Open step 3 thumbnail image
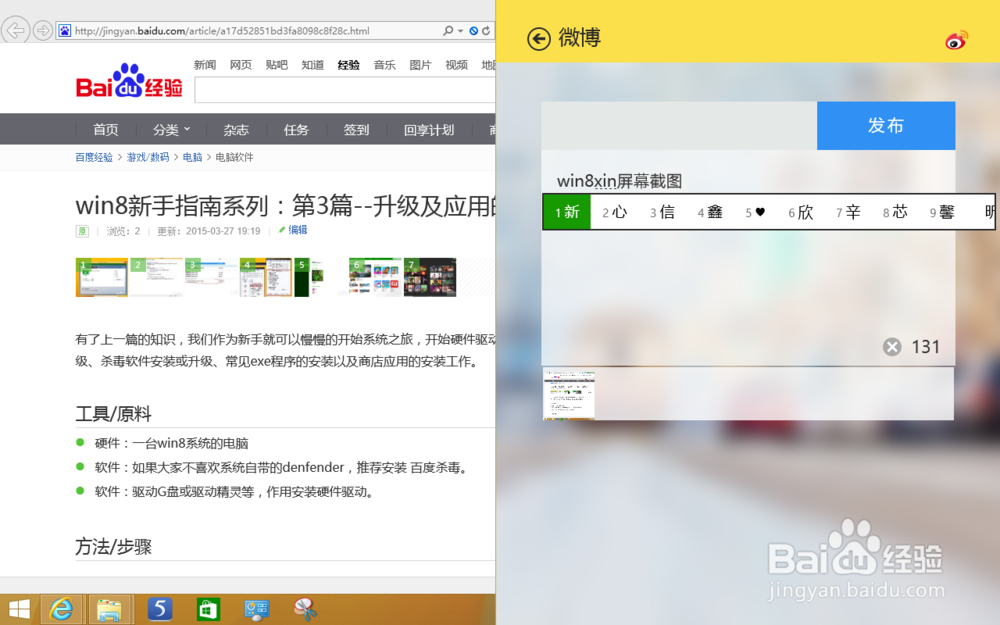 [211, 277]
